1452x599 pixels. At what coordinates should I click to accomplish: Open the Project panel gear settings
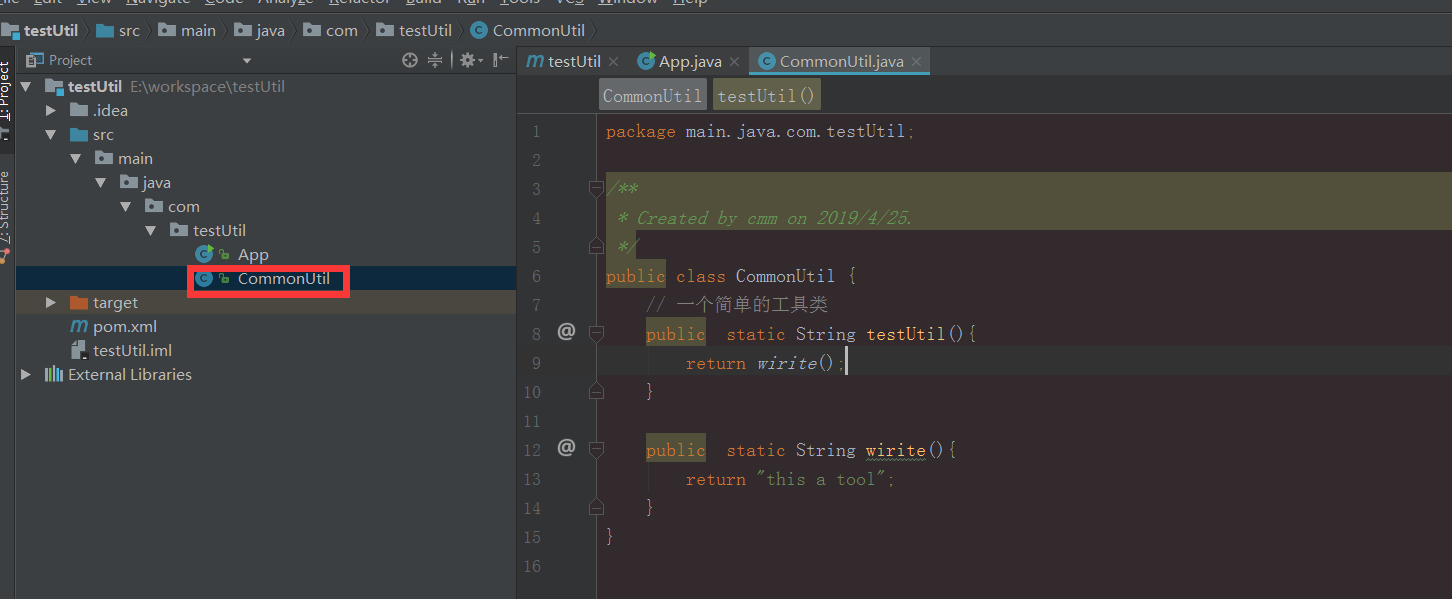(x=468, y=60)
